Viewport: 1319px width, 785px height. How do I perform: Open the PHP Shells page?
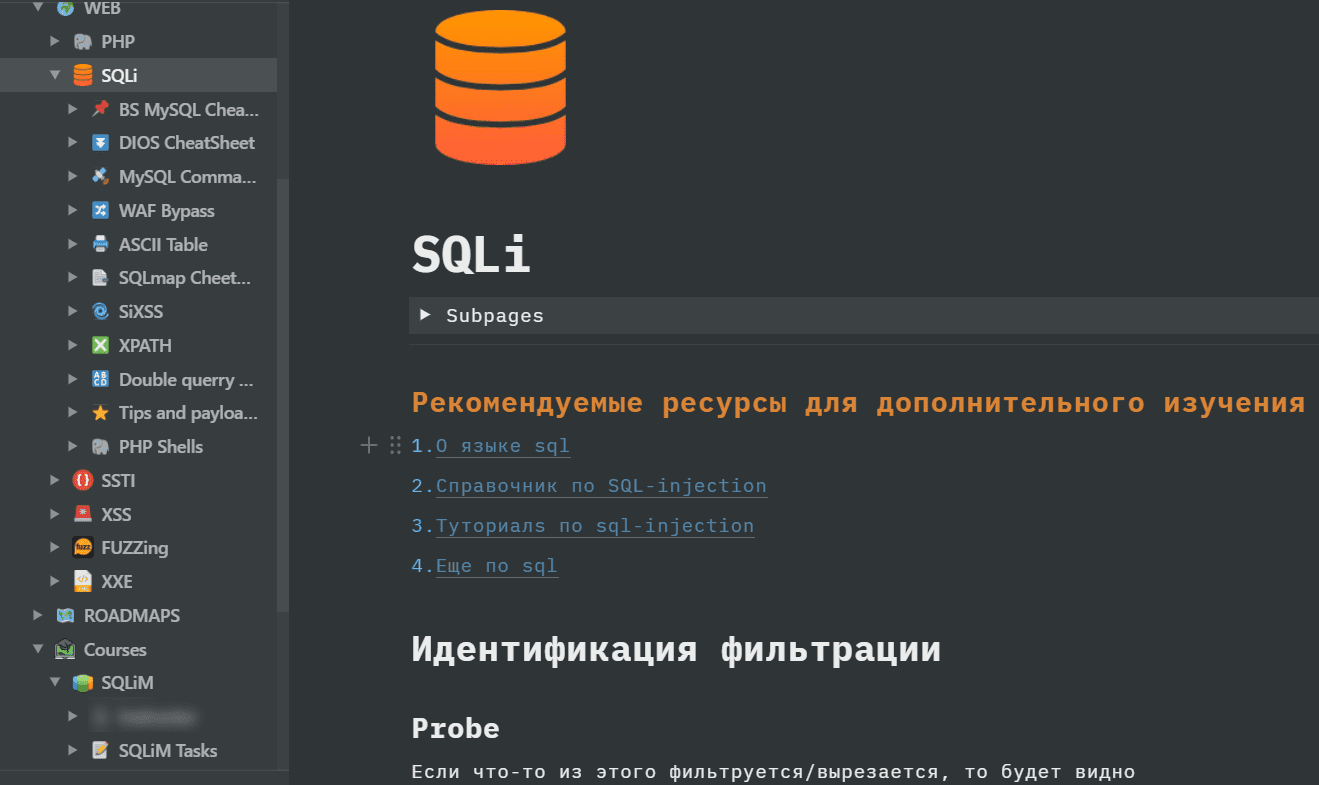point(161,447)
